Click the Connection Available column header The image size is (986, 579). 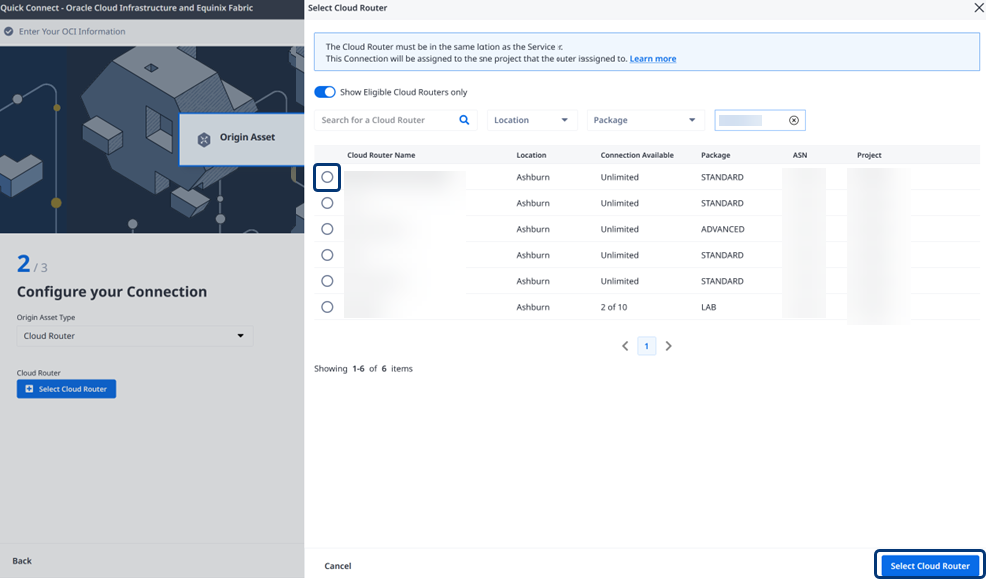pos(637,155)
